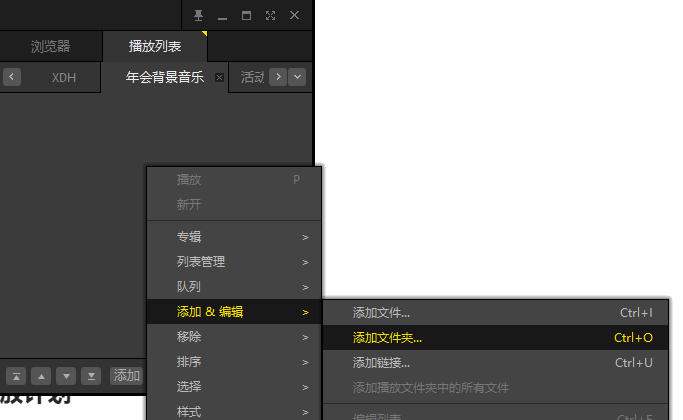Expand the 移除 submenu
Image resolution: width=683 pixels, height=420 pixels.
click(234, 337)
